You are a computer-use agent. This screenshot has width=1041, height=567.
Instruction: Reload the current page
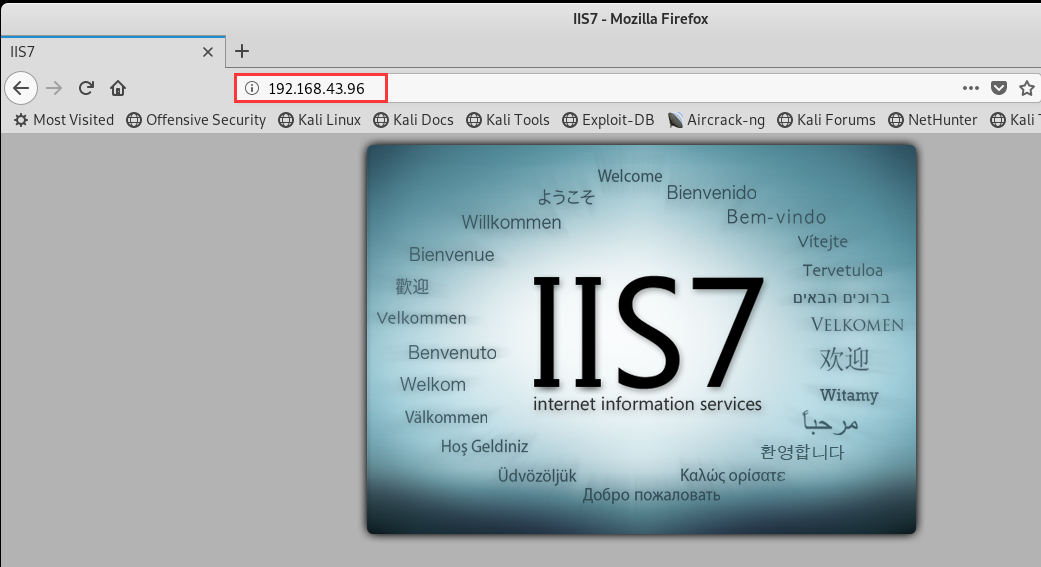point(86,88)
